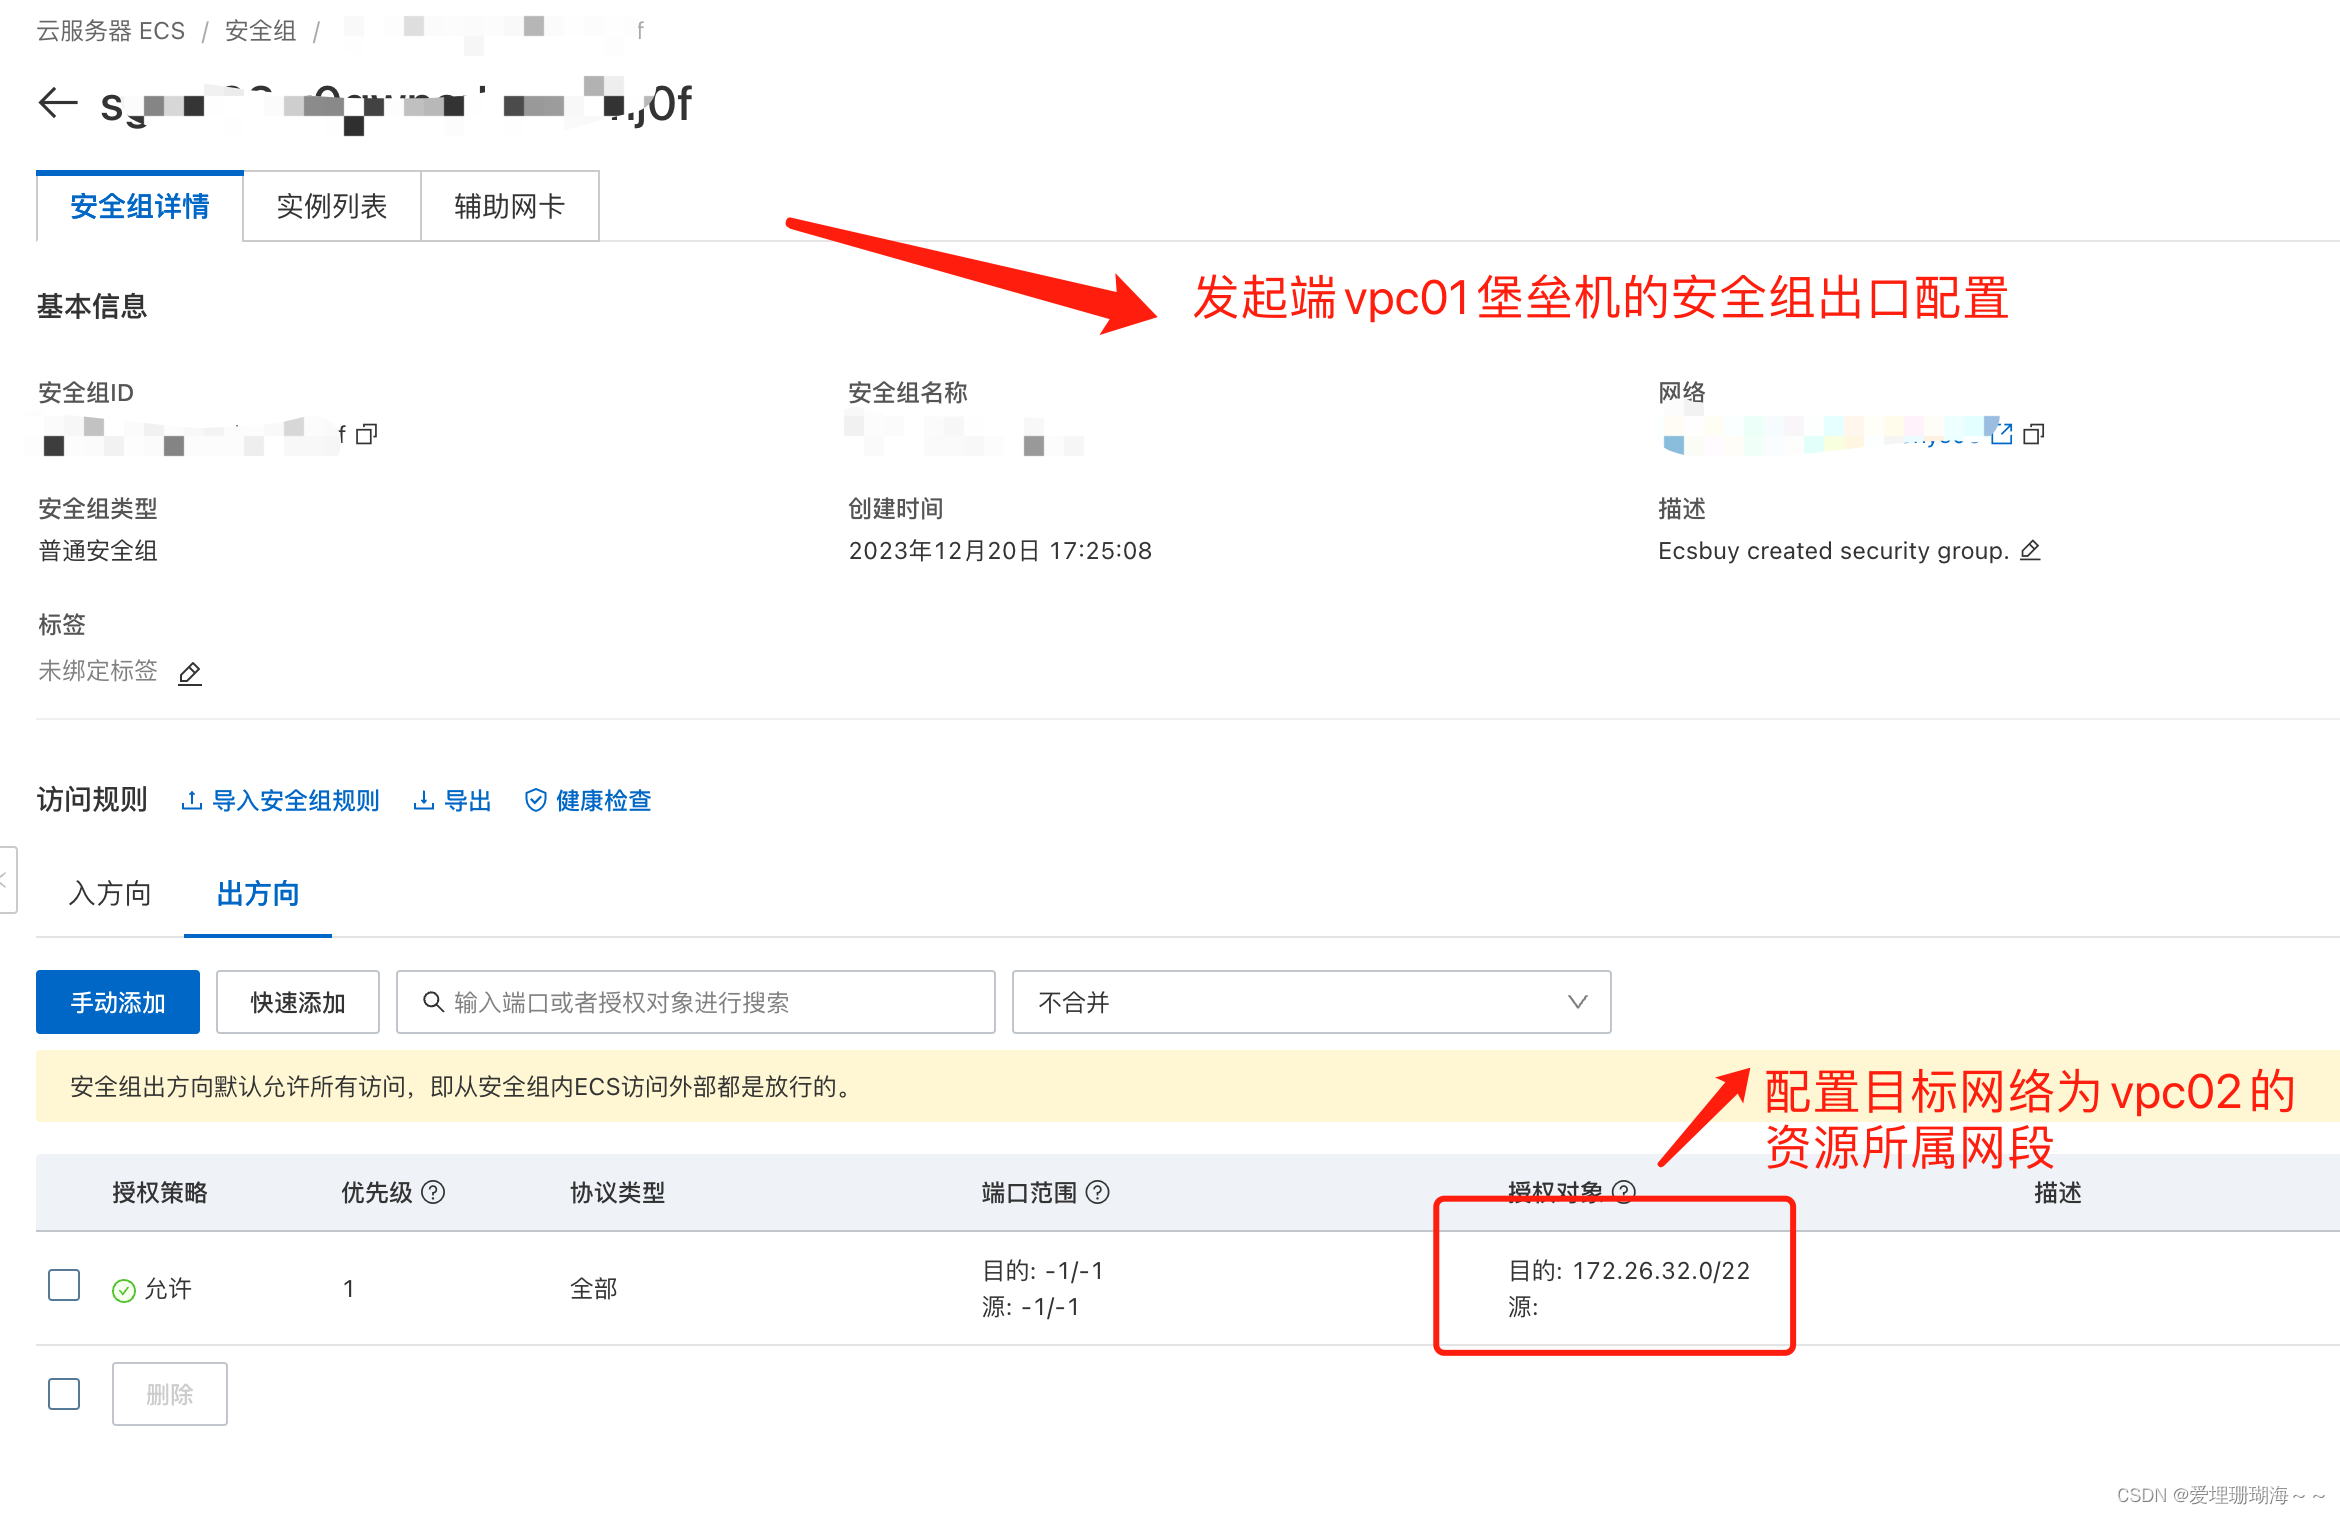Click the yellow outbound default notice
2340x1514 pixels.
(x=1188, y=1086)
